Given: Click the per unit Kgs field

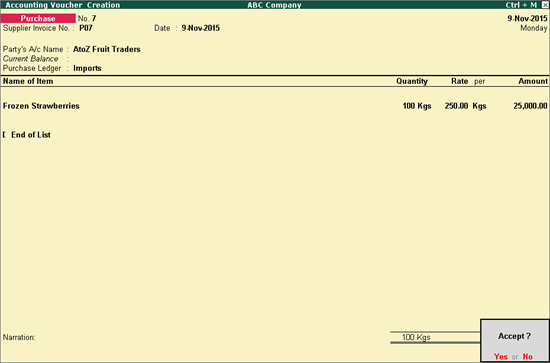Looking at the screenshot, I should click(x=479, y=106).
